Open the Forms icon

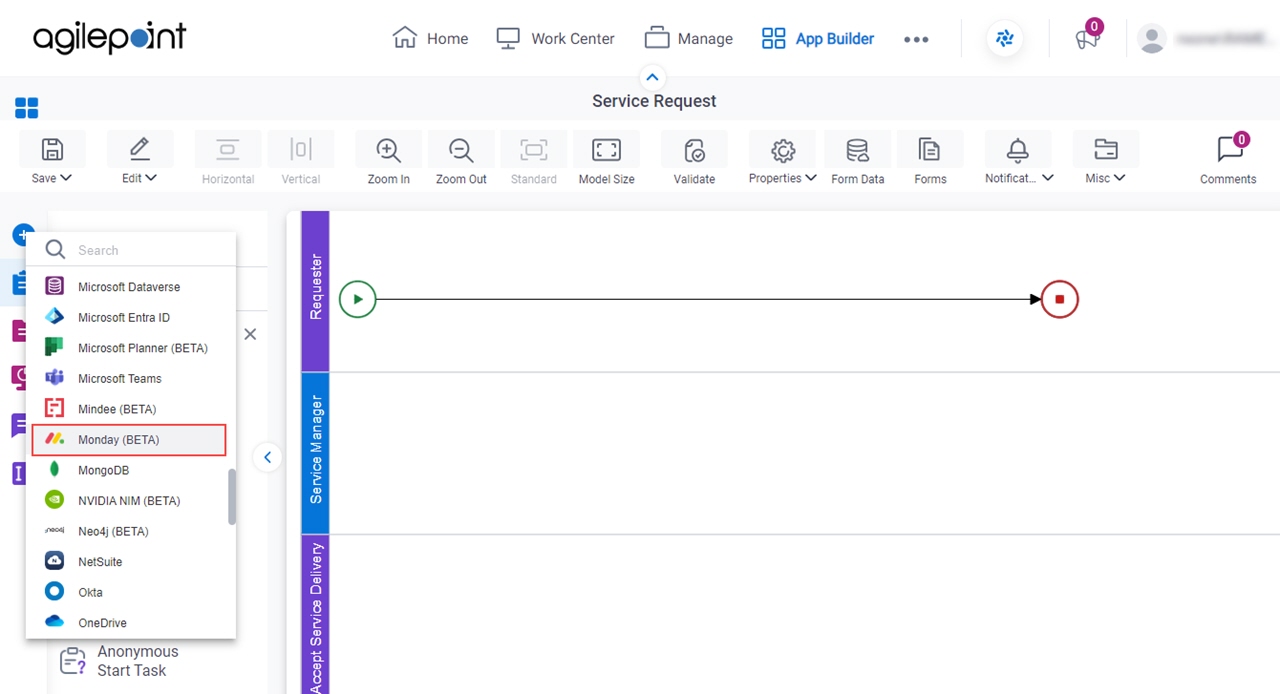tap(930, 150)
